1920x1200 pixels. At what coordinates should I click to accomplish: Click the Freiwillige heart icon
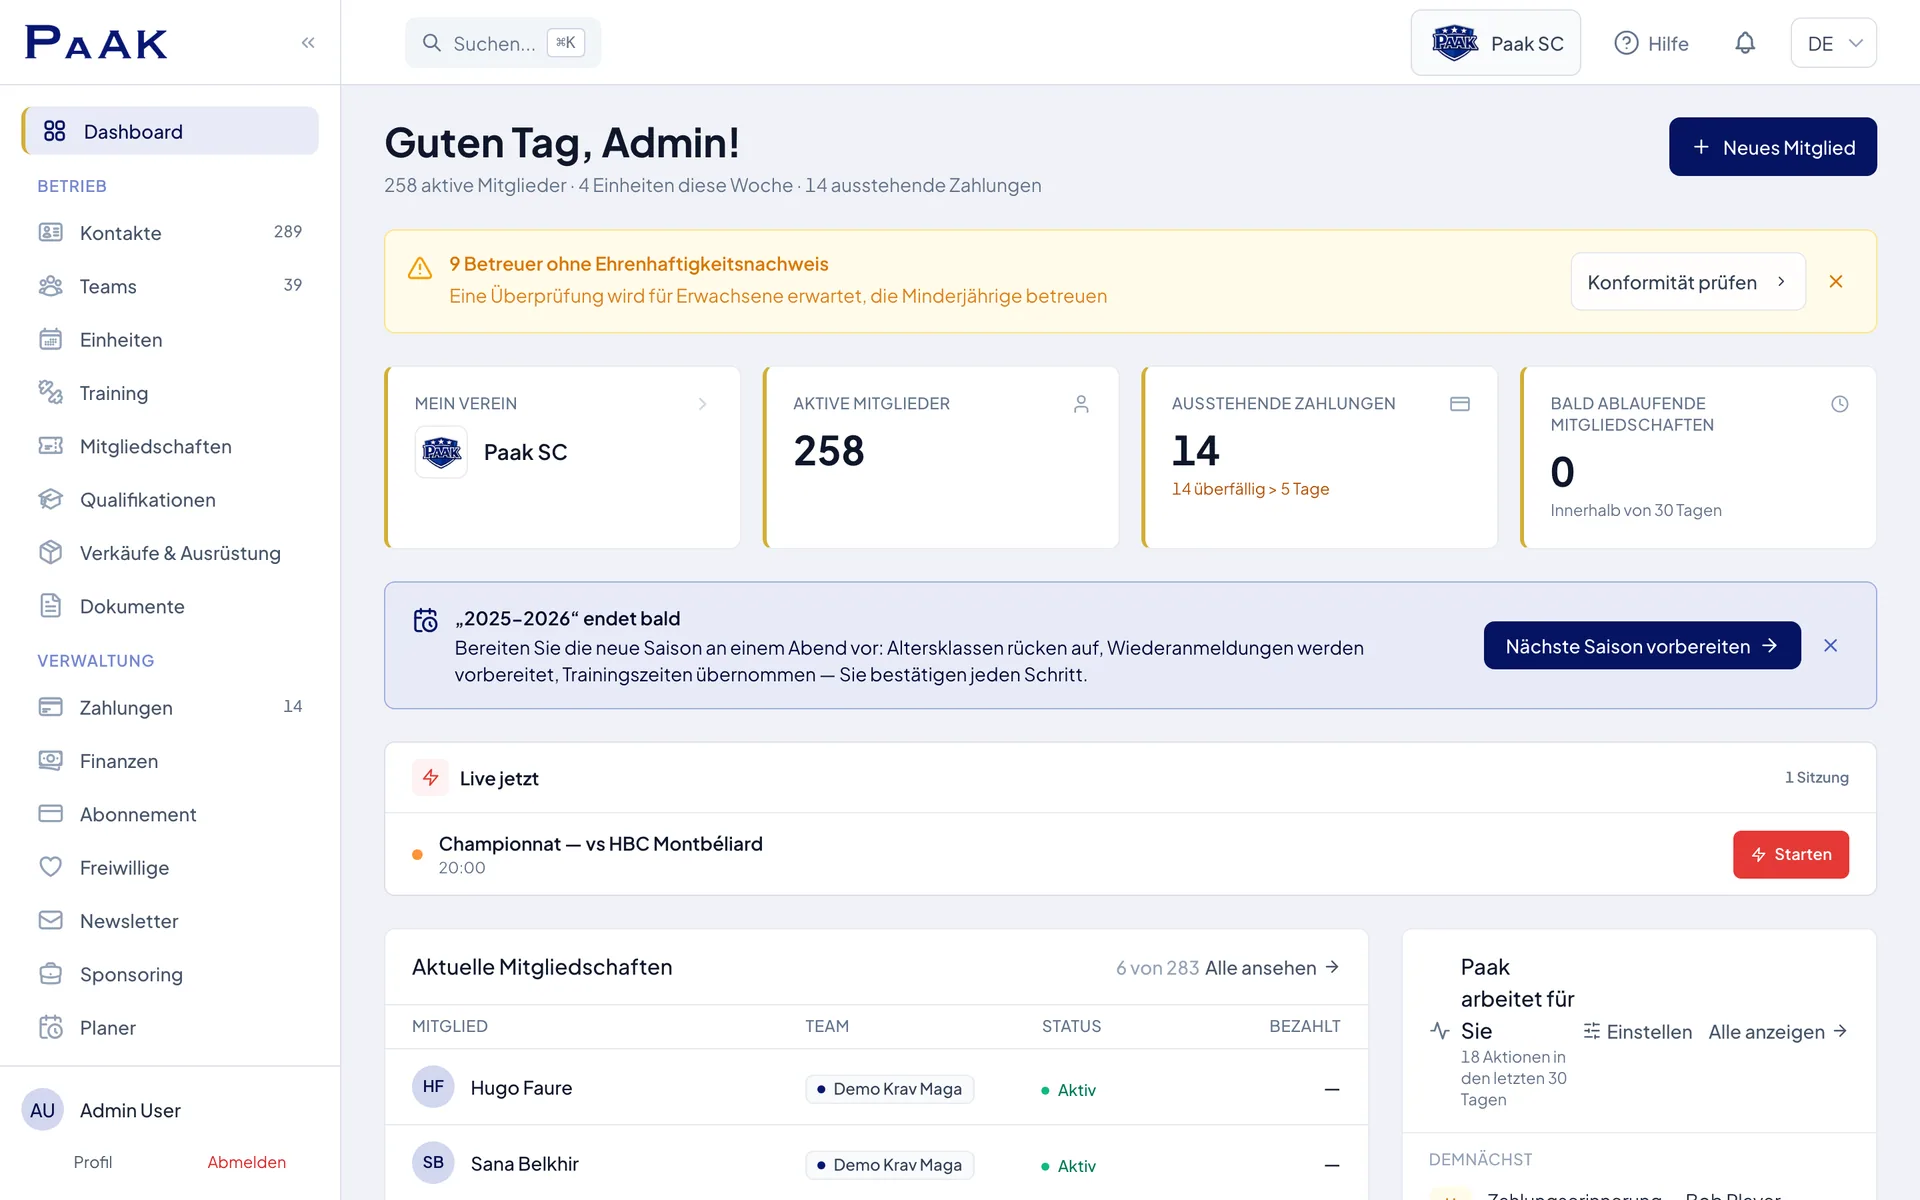[50, 867]
